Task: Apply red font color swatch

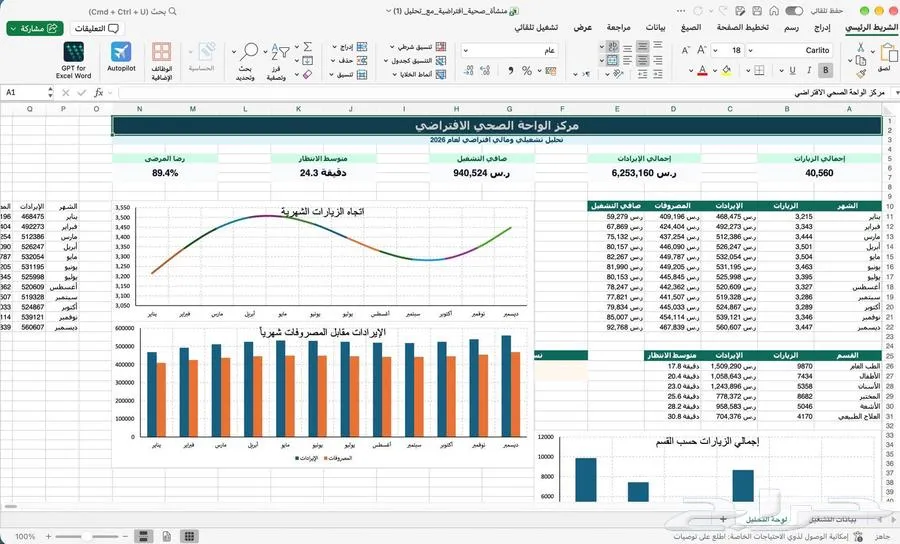Action: (702, 71)
